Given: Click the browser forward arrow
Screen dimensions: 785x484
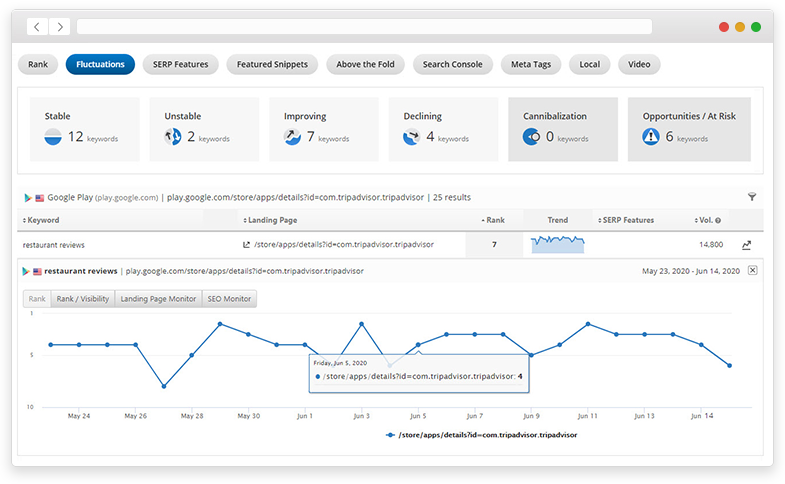Looking at the screenshot, I should (x=59, y=27).
